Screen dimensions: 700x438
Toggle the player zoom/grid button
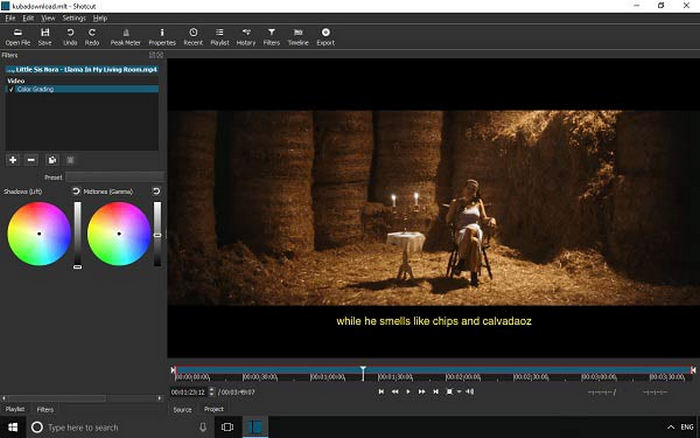pos(449,392)
